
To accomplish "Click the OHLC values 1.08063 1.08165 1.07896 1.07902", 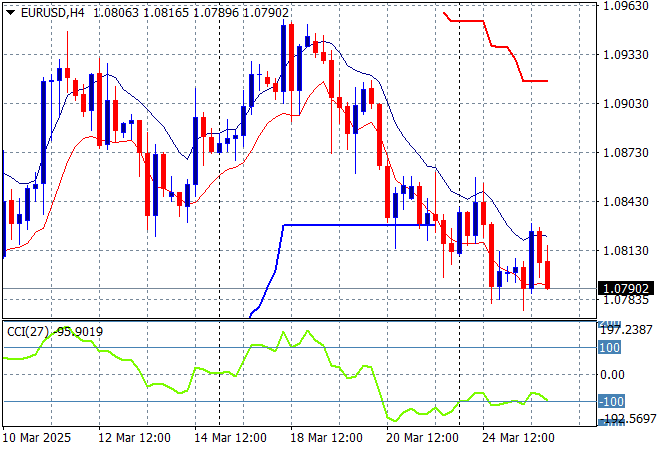I will click(191, 13).
